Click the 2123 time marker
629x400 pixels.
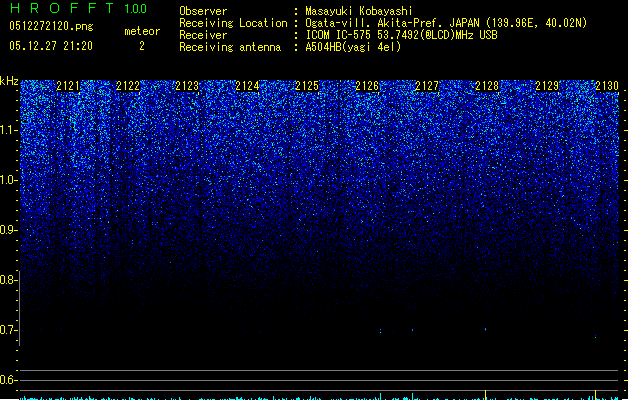(187, 86)
